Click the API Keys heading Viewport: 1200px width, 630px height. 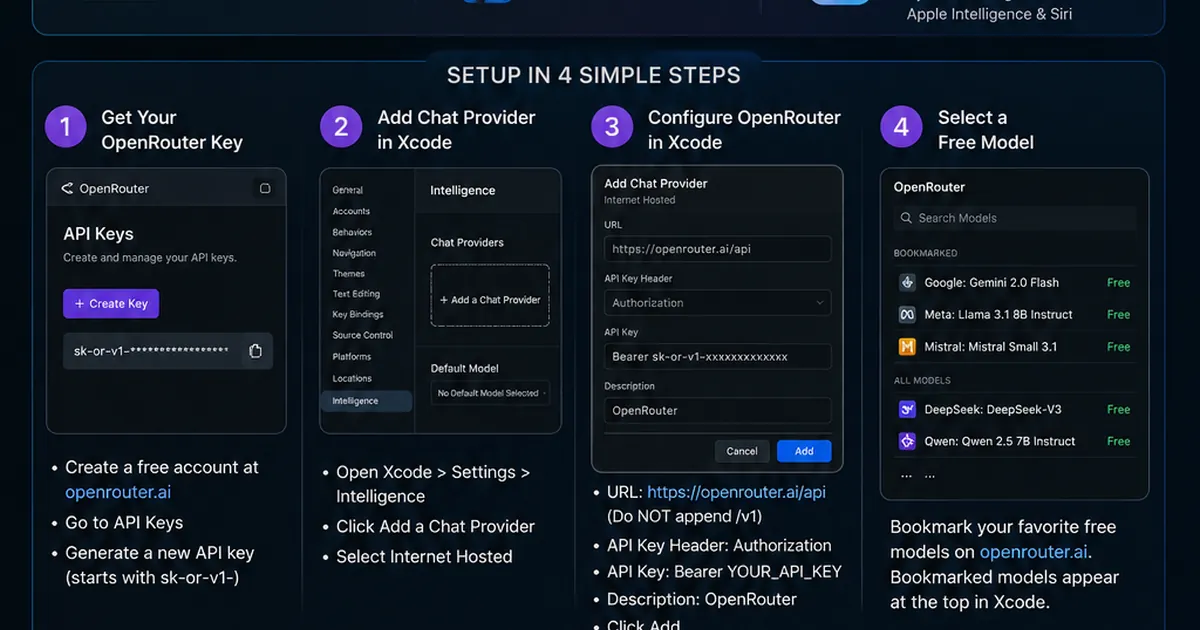pyautogui.click(x=98, y=234)
